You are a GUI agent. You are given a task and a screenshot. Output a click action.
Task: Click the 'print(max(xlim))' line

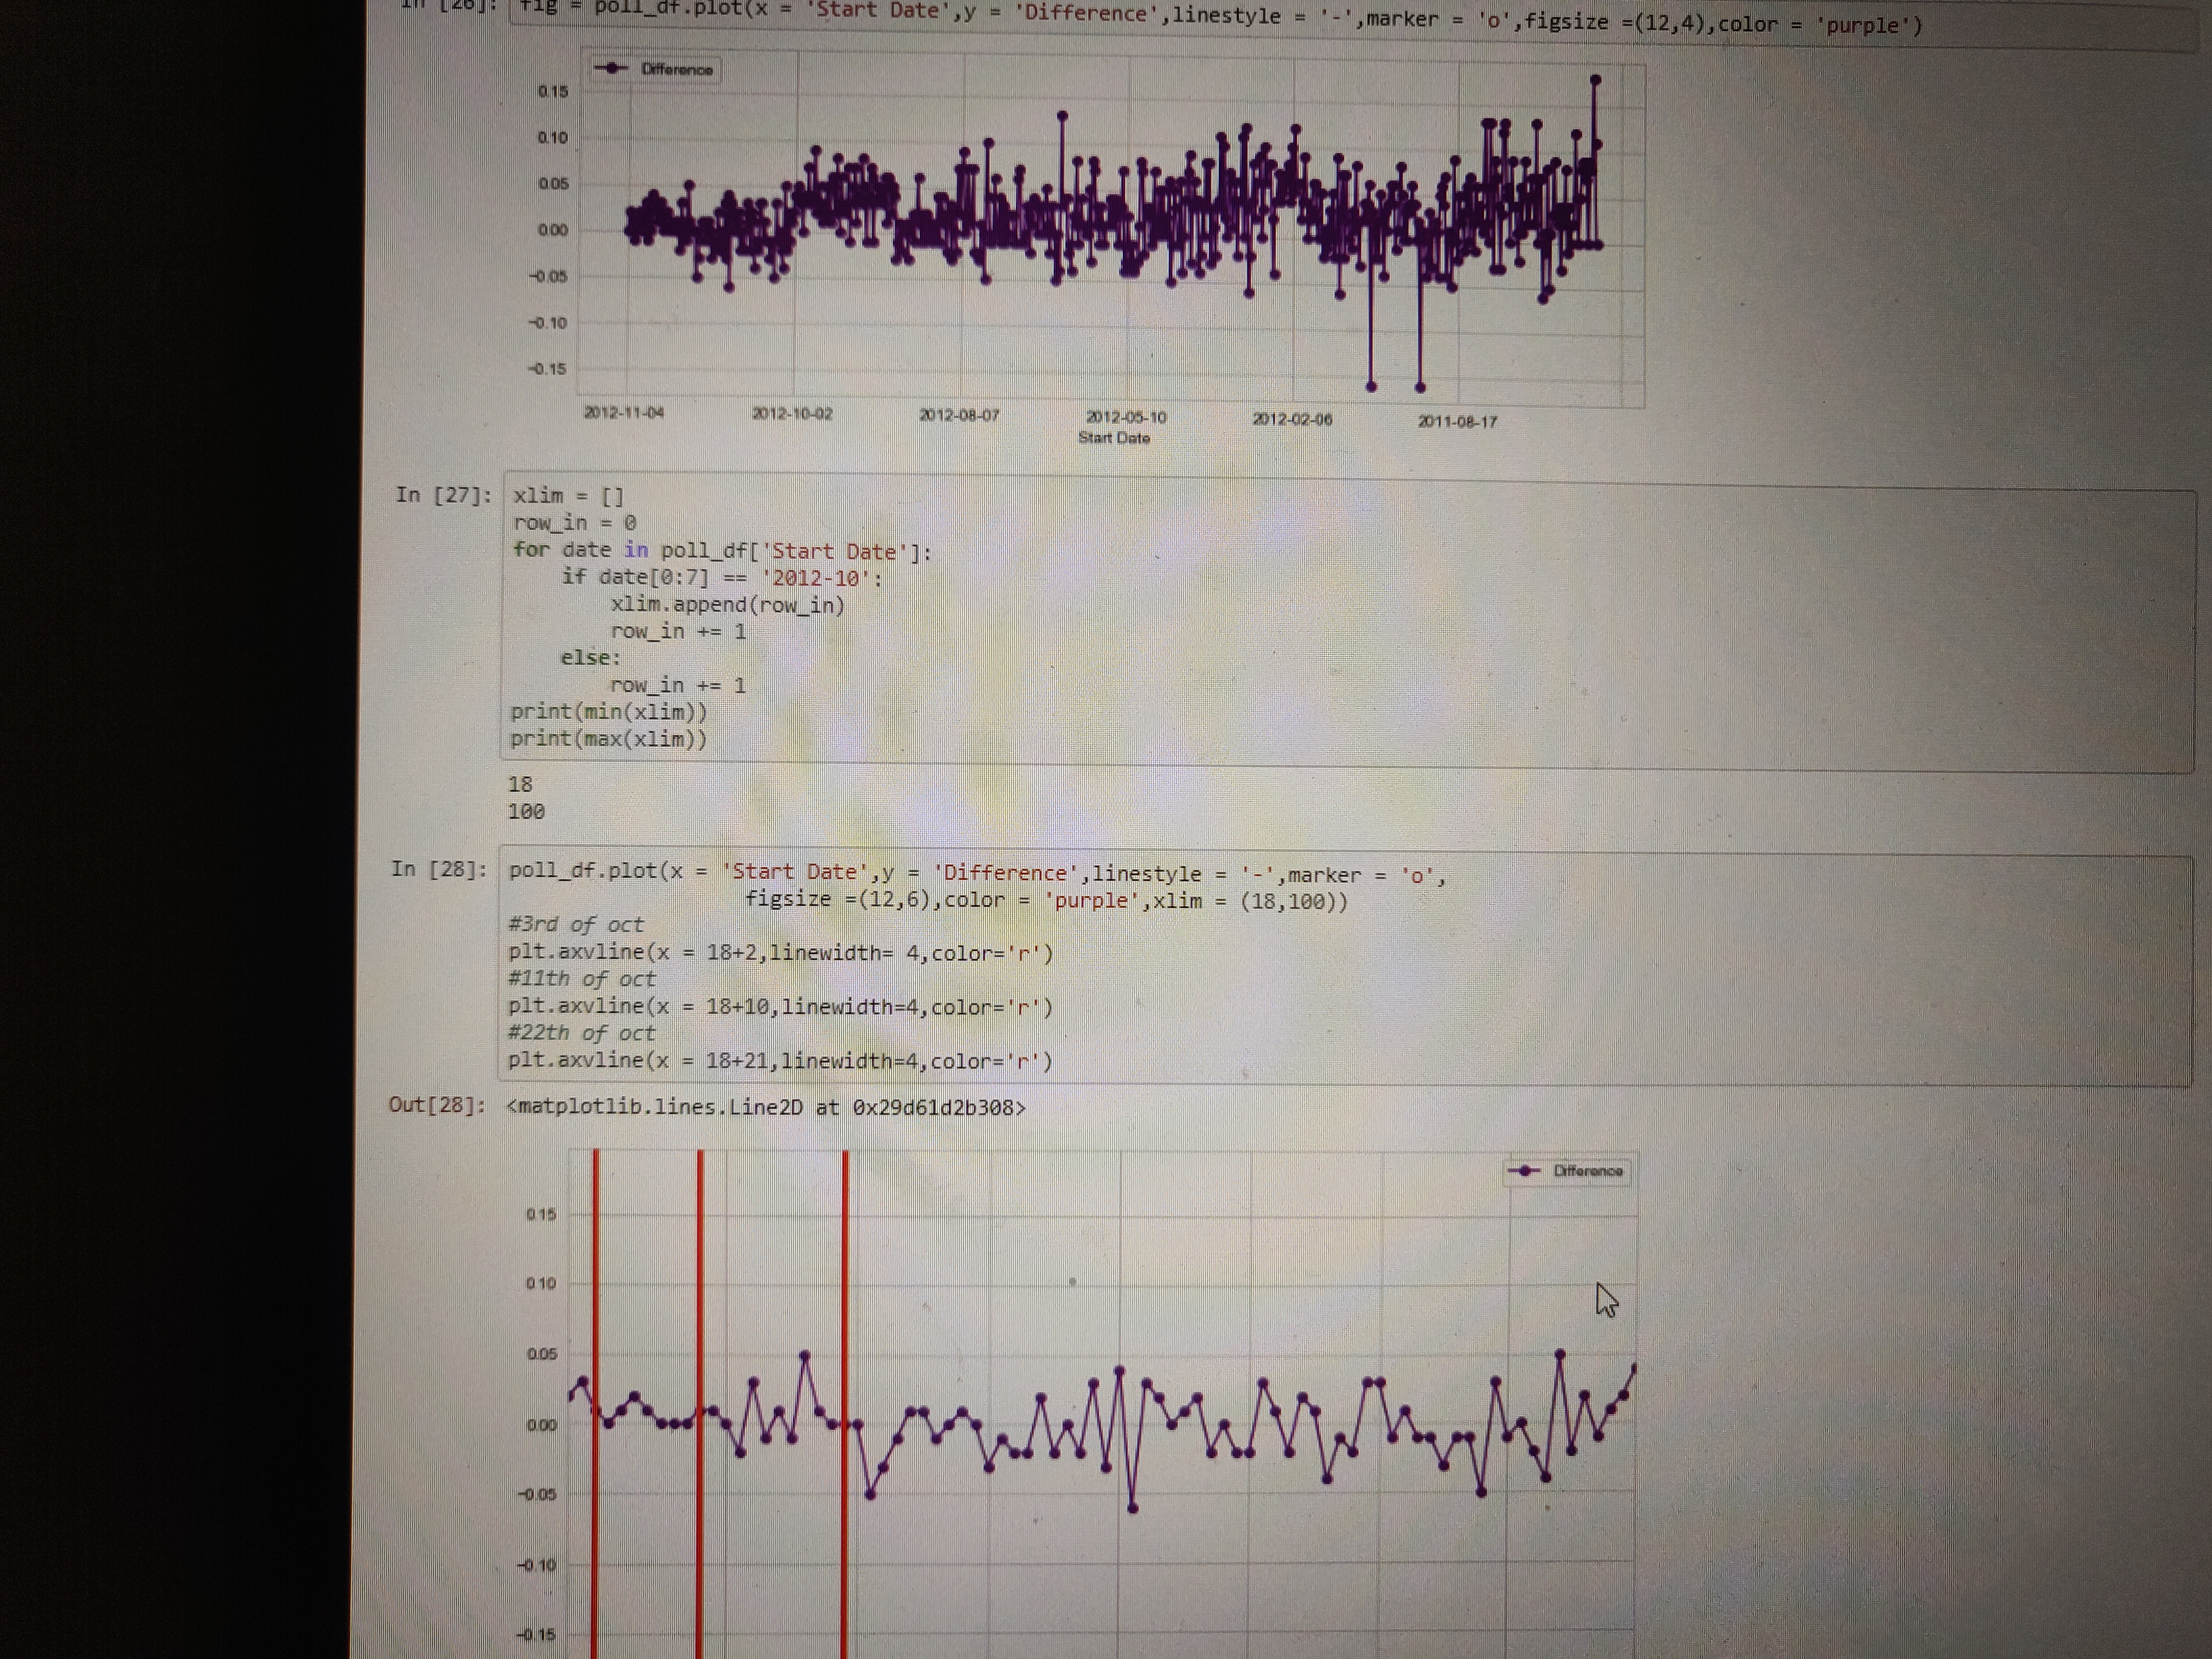click(x=608, y=739)
